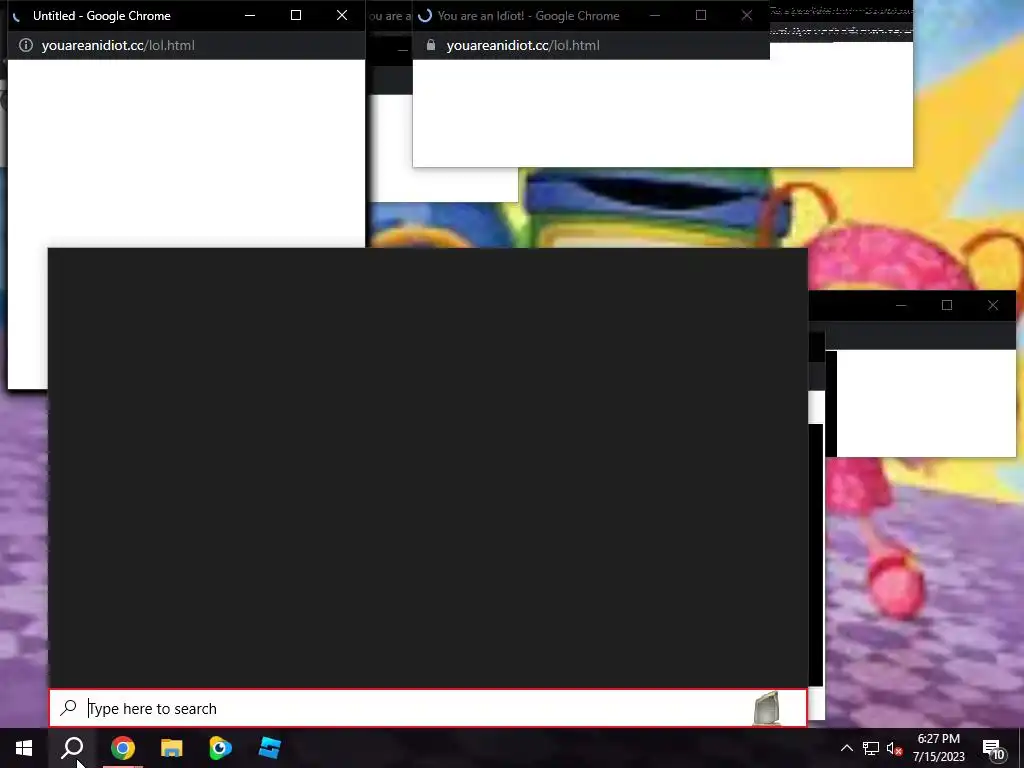Open the Windows Start menu
The image size is (1024, 768).
[x=24, y=748]
